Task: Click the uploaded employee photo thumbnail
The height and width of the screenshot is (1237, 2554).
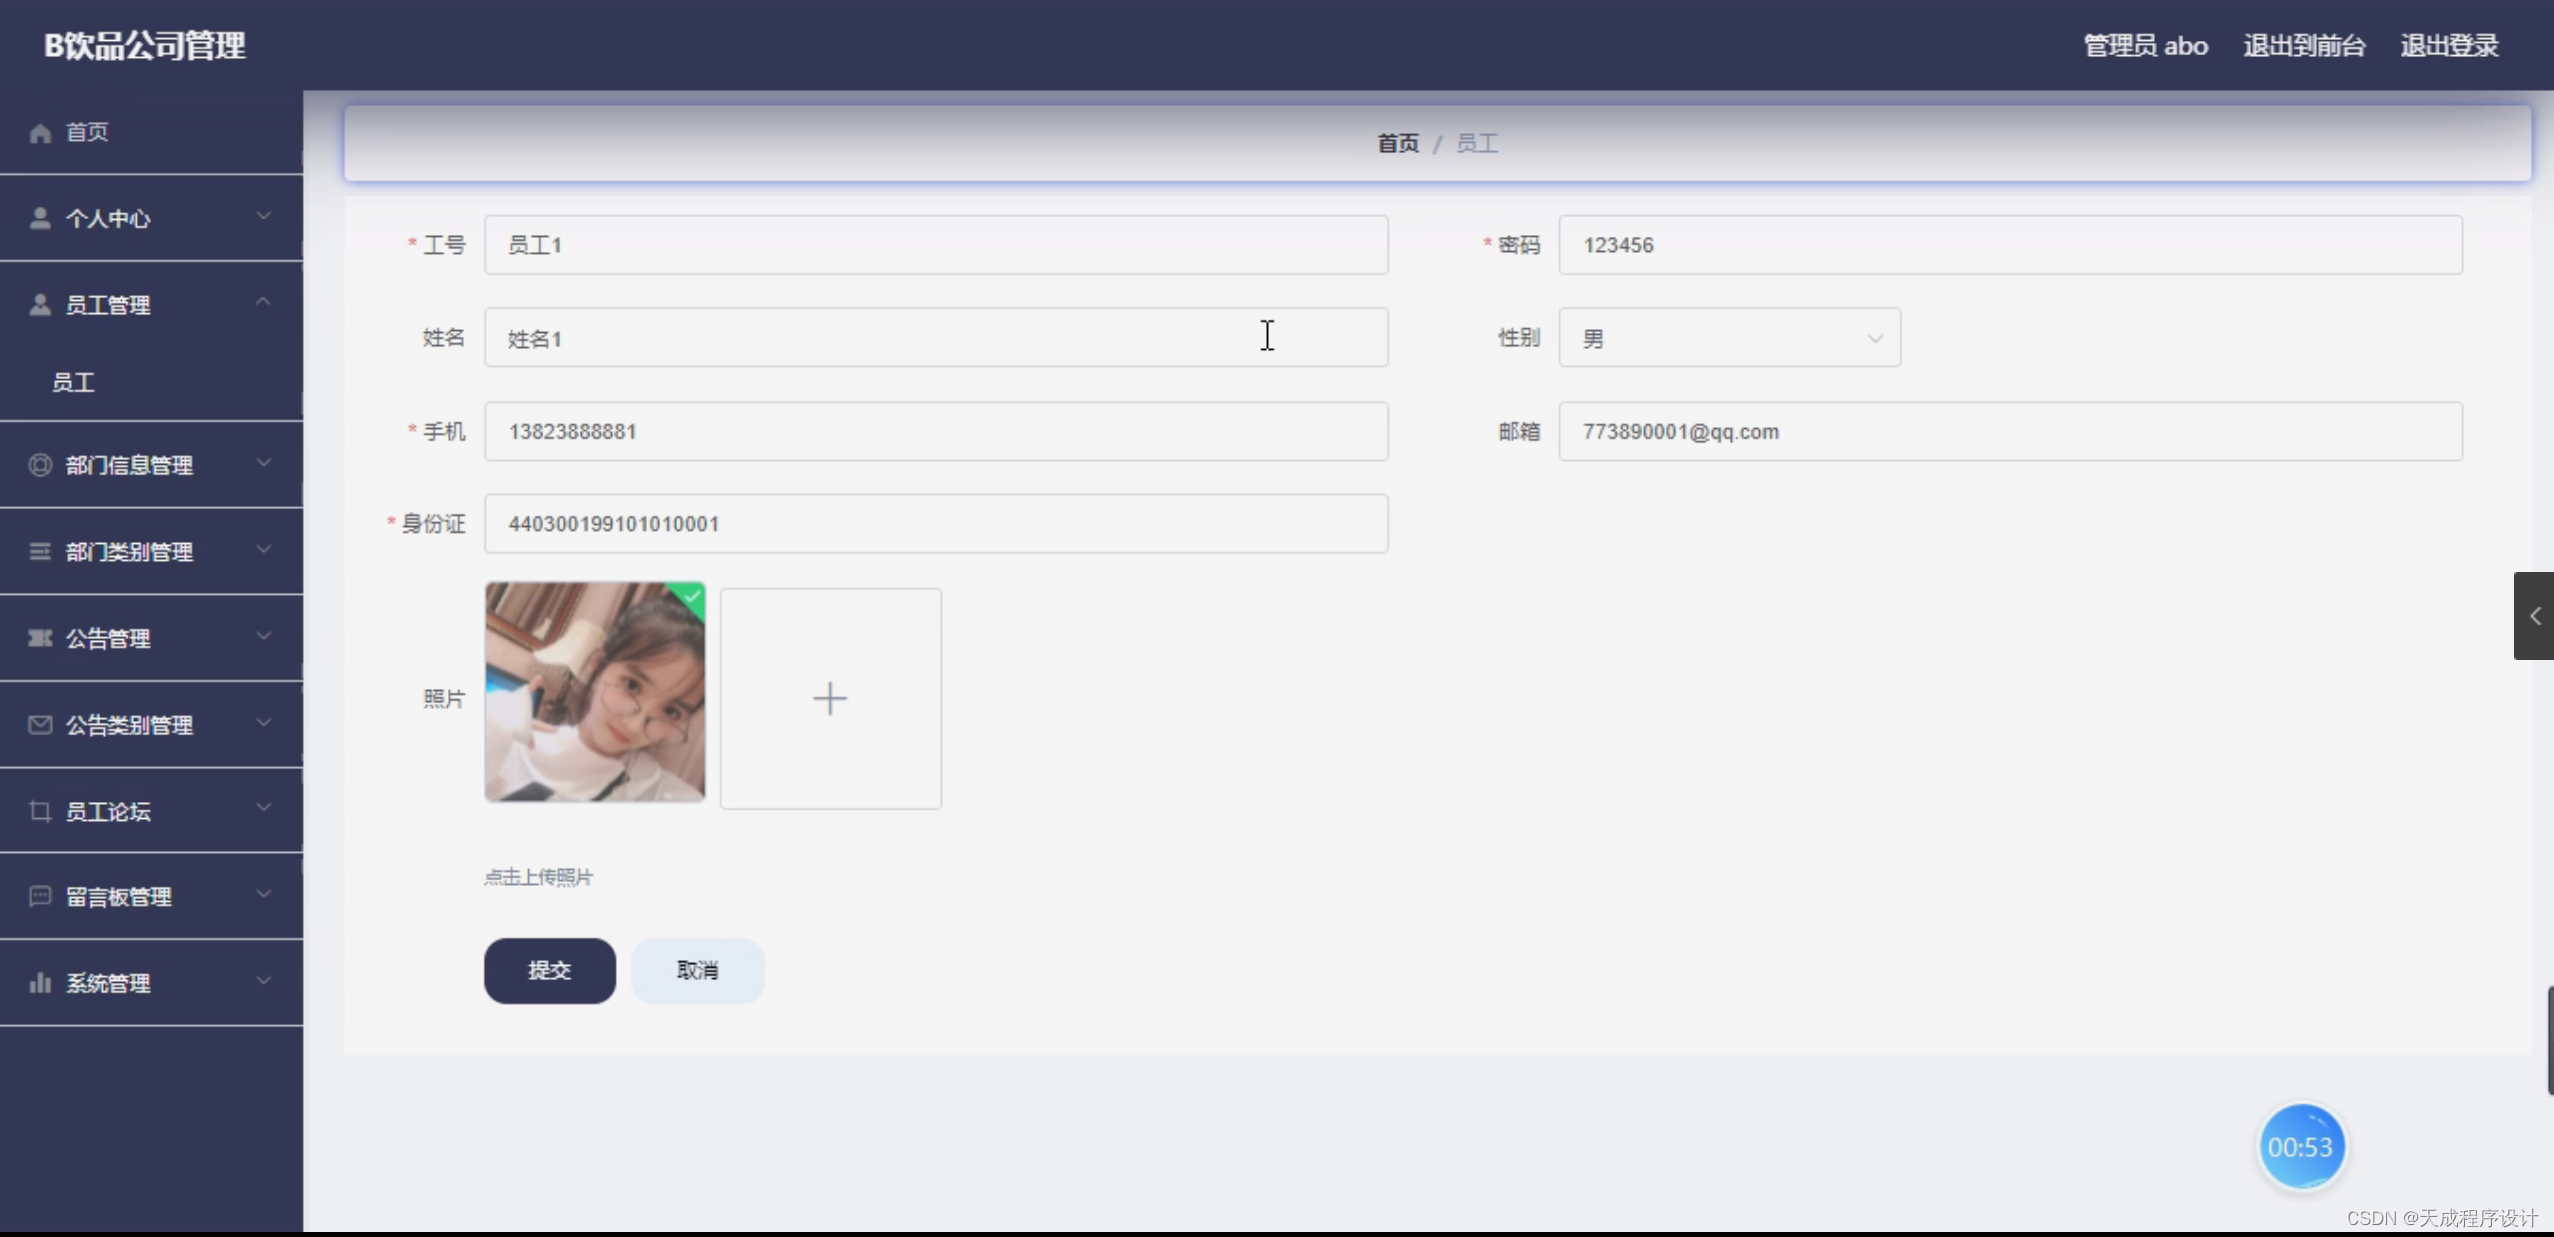Action: tap(595, 692)
